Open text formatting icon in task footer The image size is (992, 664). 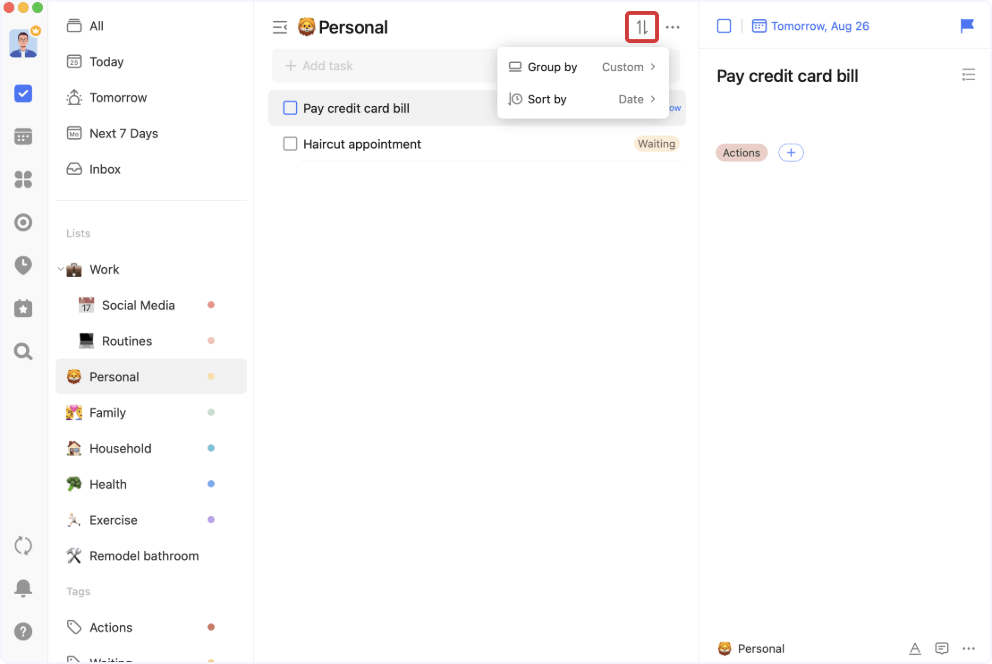tap(915, 648)
